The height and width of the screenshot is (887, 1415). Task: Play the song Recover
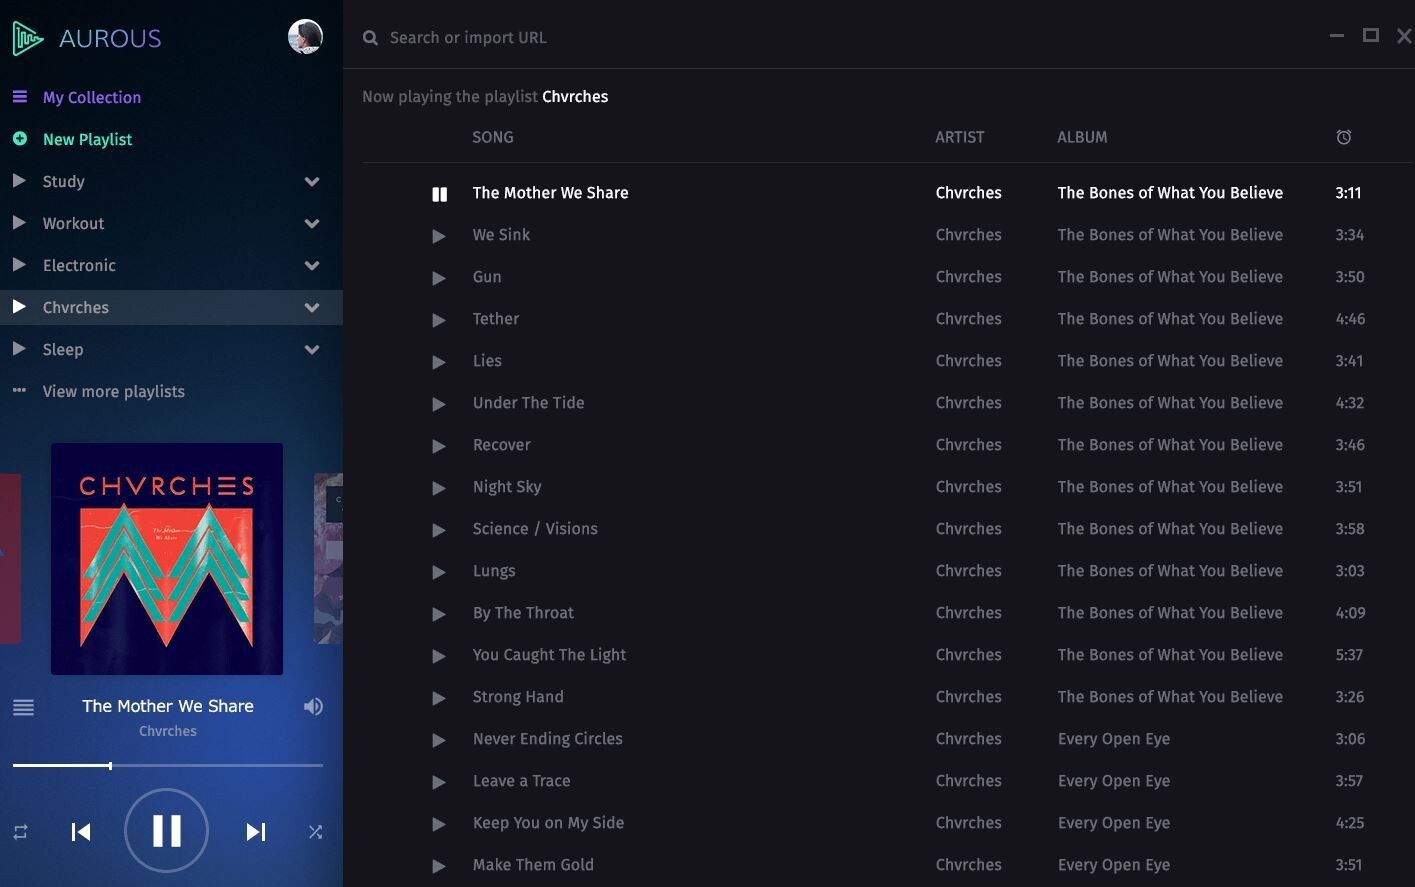[x=439, y=446]
